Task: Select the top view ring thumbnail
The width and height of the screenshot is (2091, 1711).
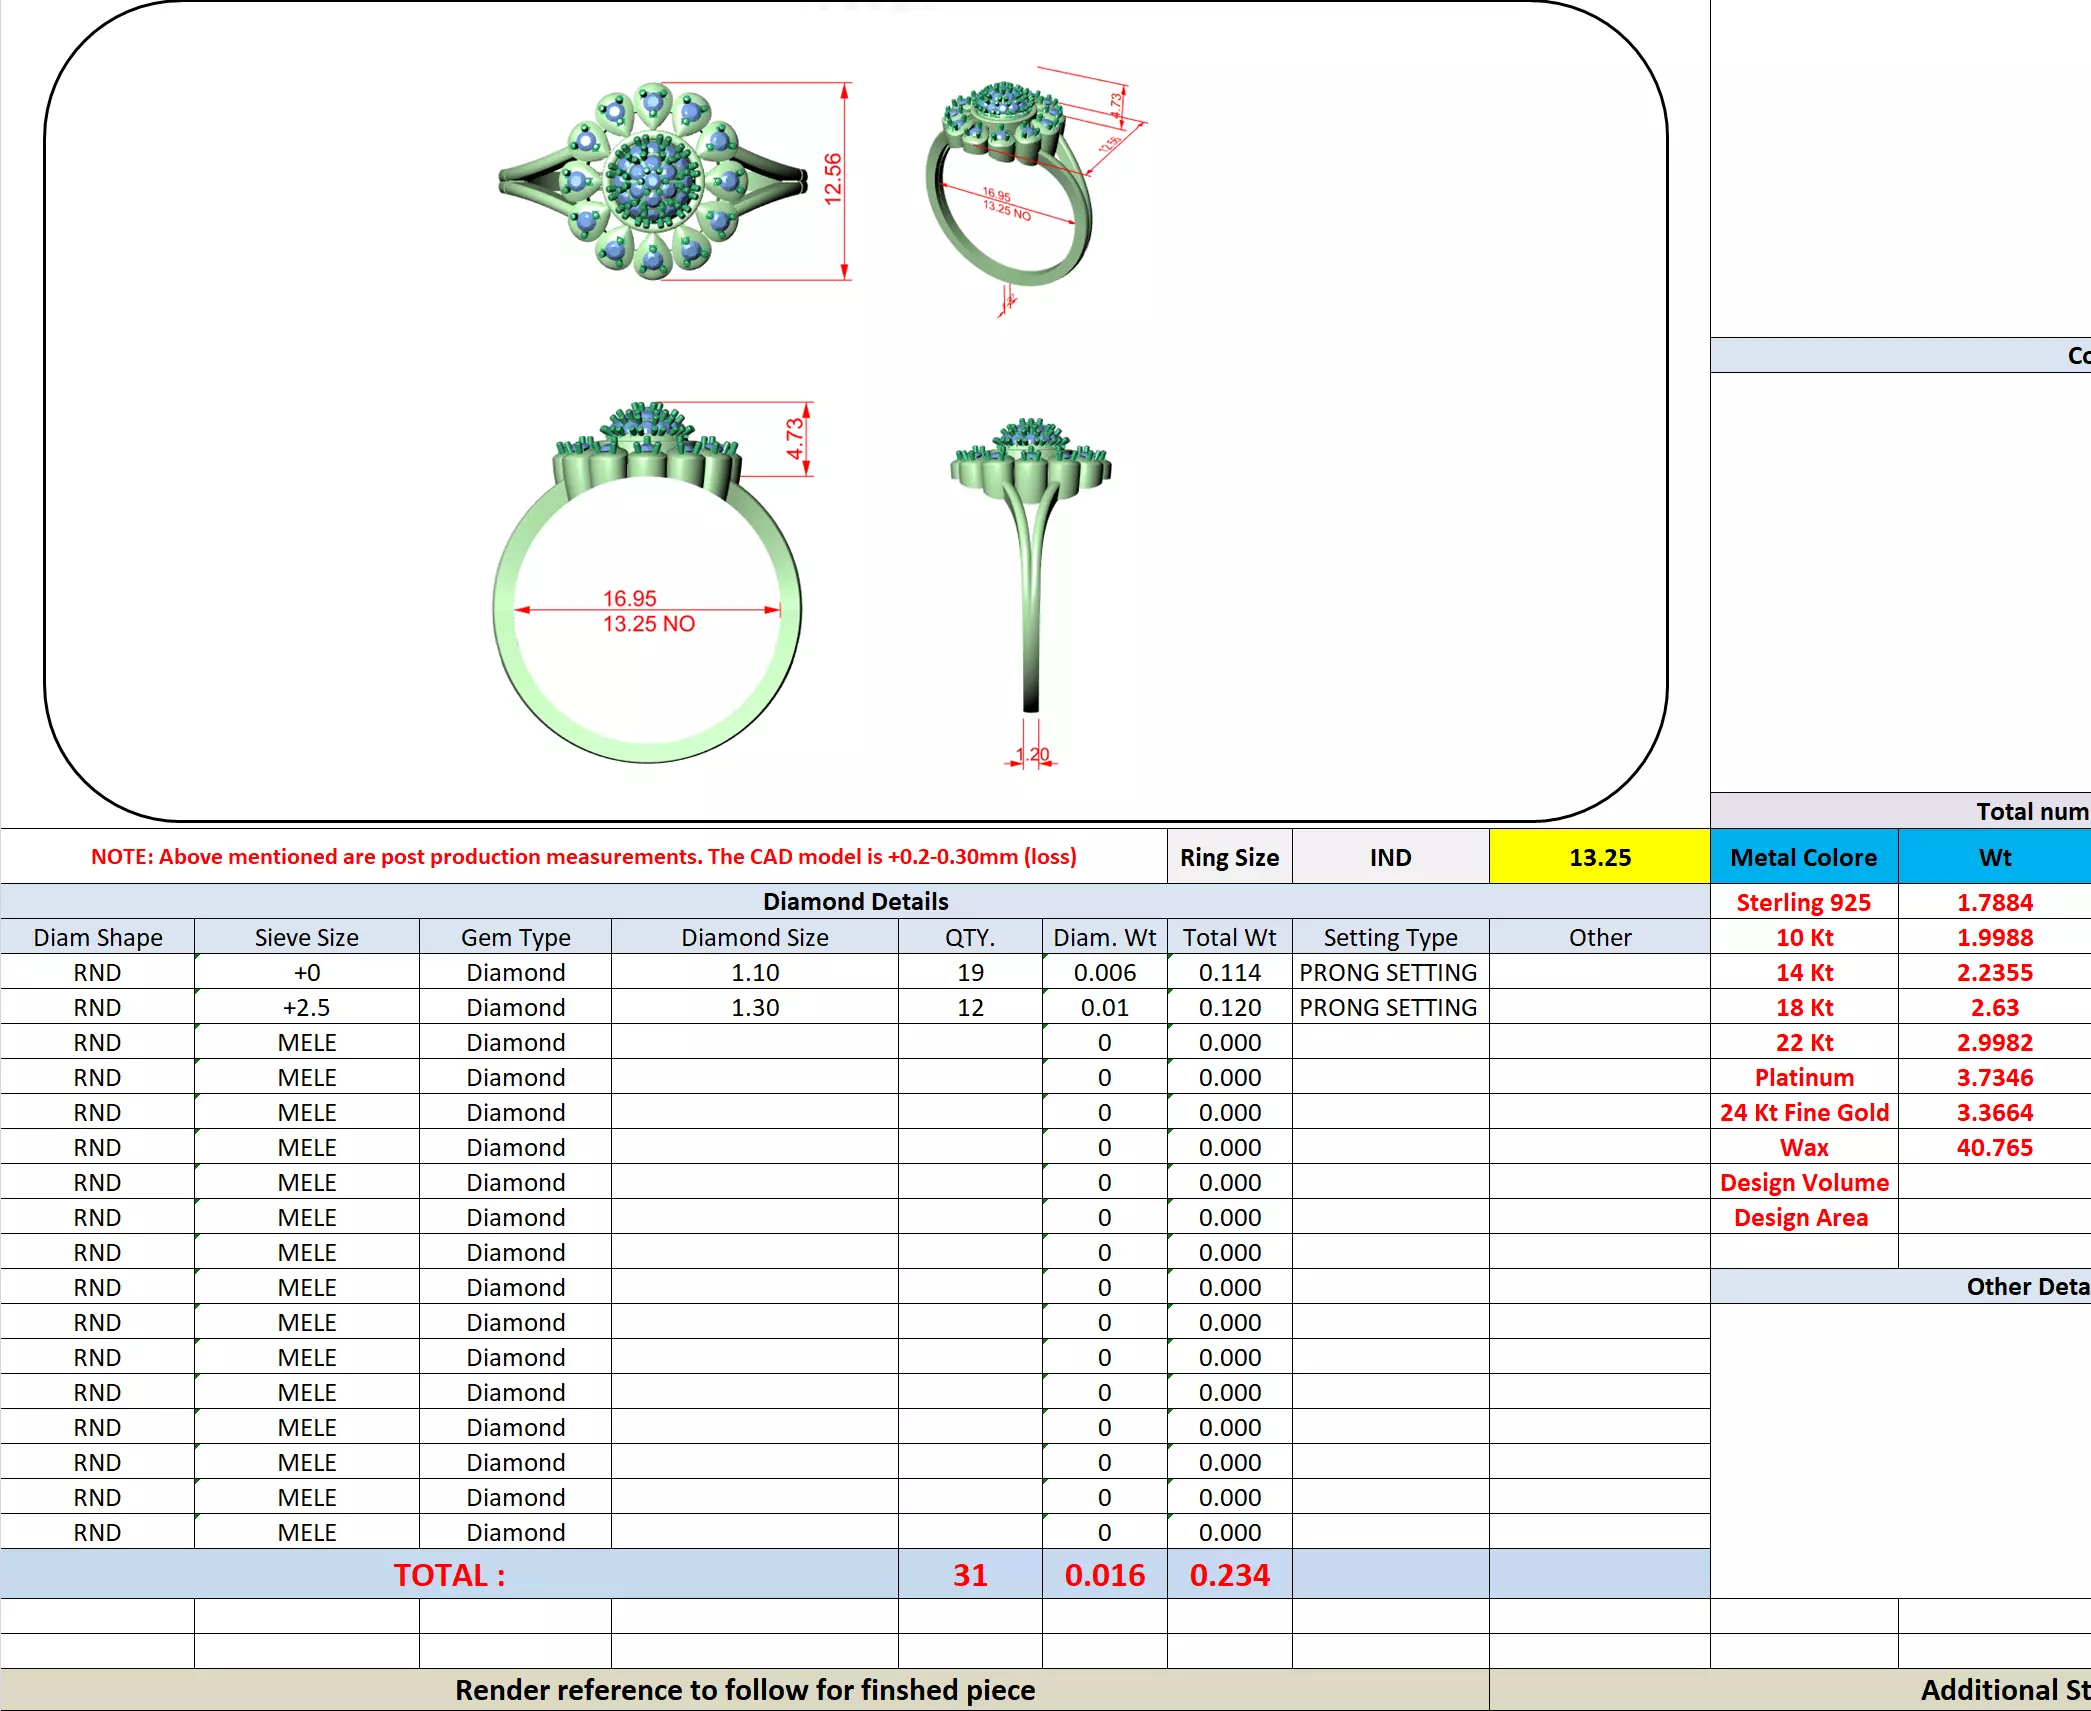Action: (653, 181)
